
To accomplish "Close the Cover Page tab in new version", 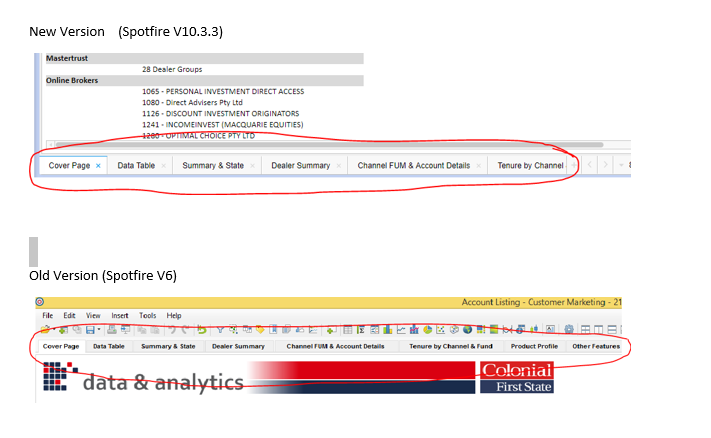I will pos(98,165).
